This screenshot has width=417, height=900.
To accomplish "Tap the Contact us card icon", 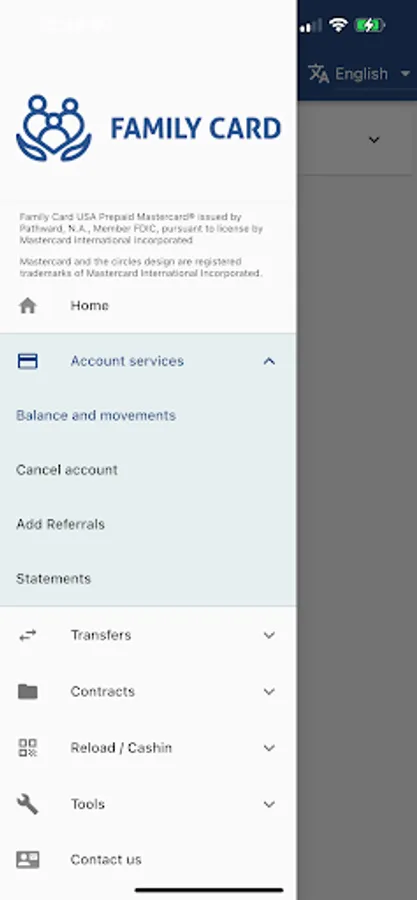I will point(28,859).
